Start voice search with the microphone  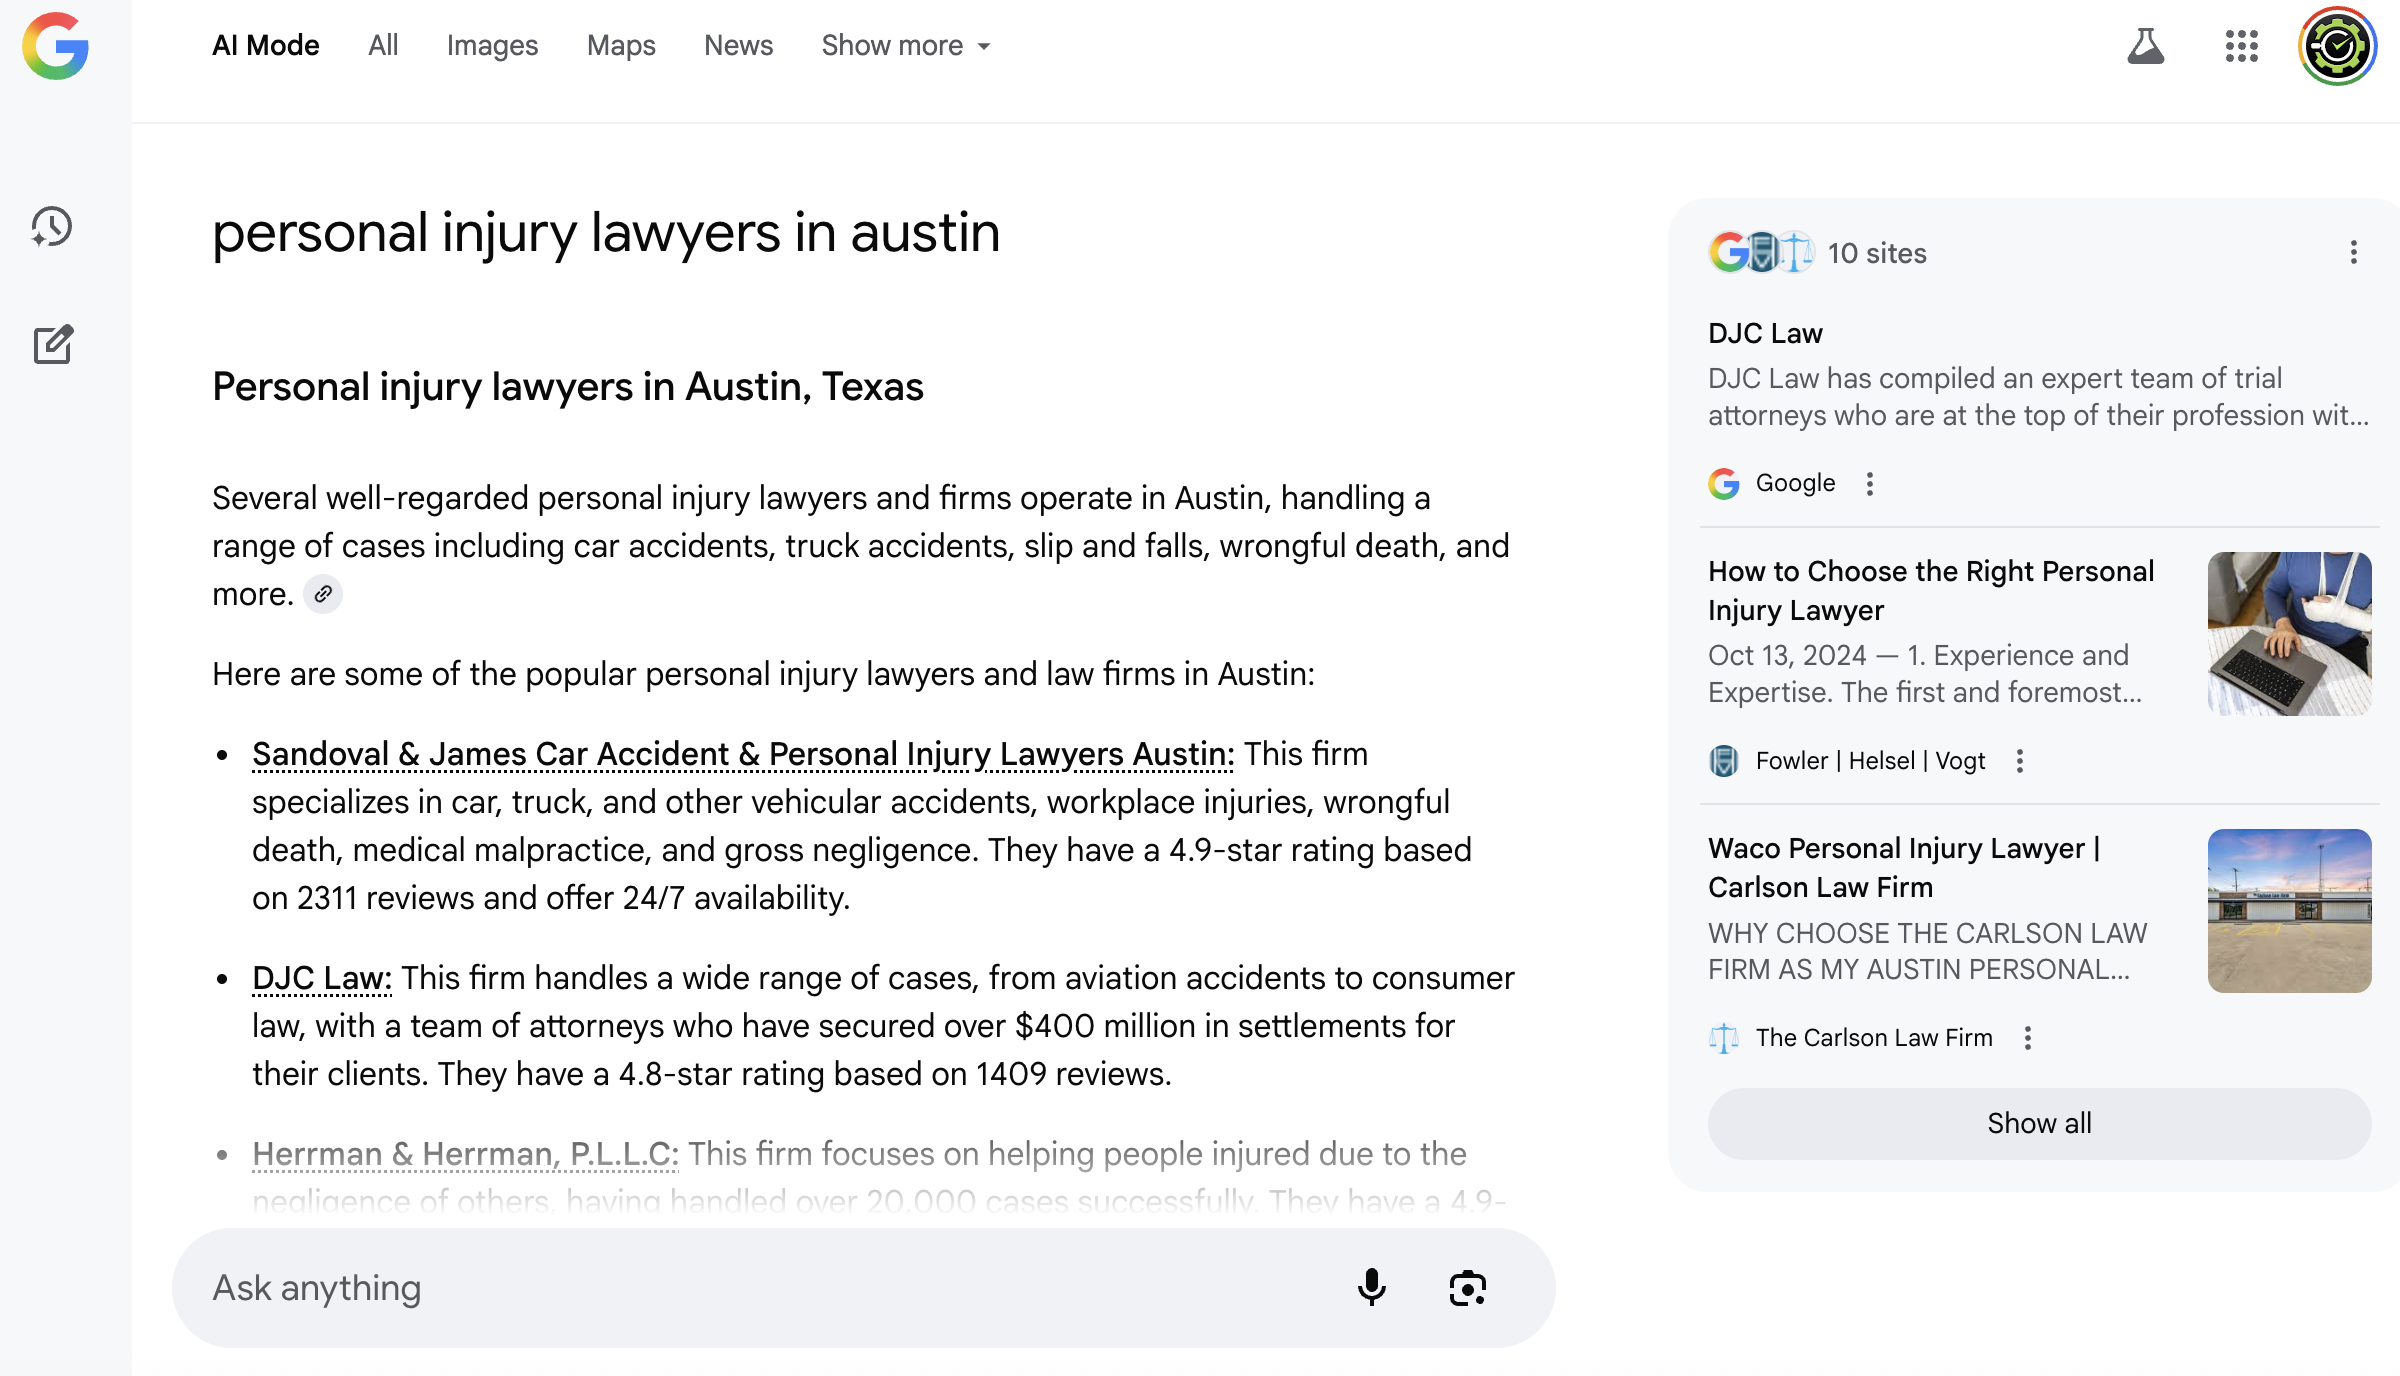coord(1372,1288)
